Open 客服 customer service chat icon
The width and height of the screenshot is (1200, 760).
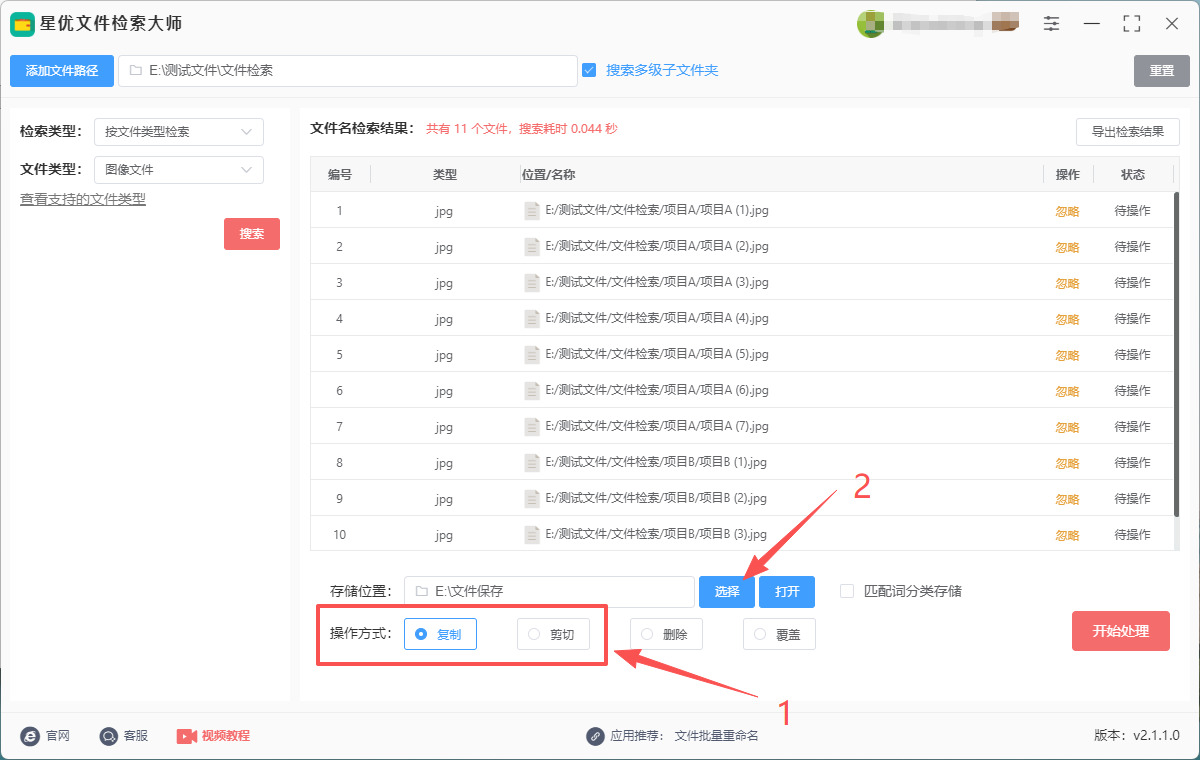click(108, 736)
